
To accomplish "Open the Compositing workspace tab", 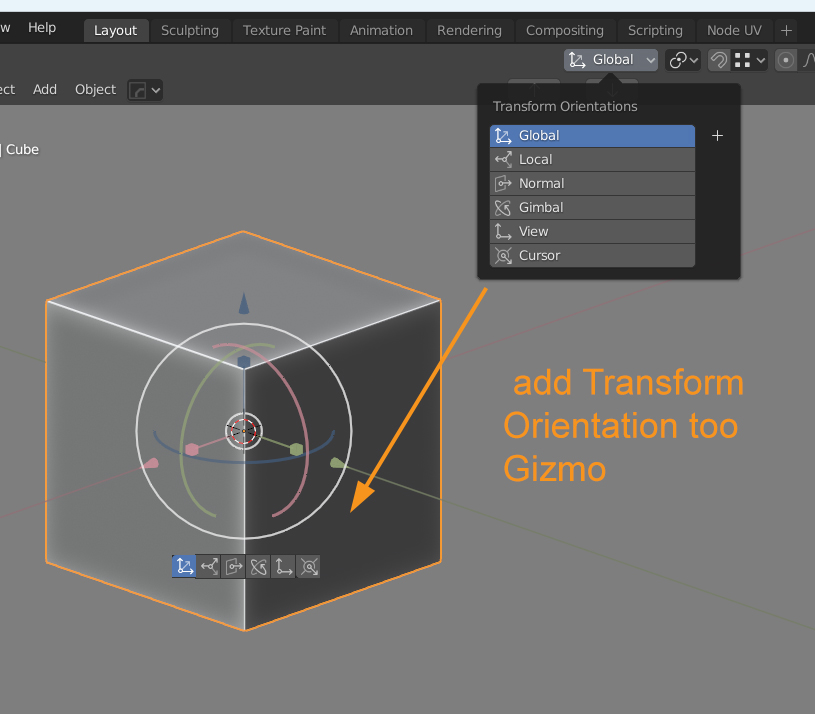I will [x=565, y=31].
